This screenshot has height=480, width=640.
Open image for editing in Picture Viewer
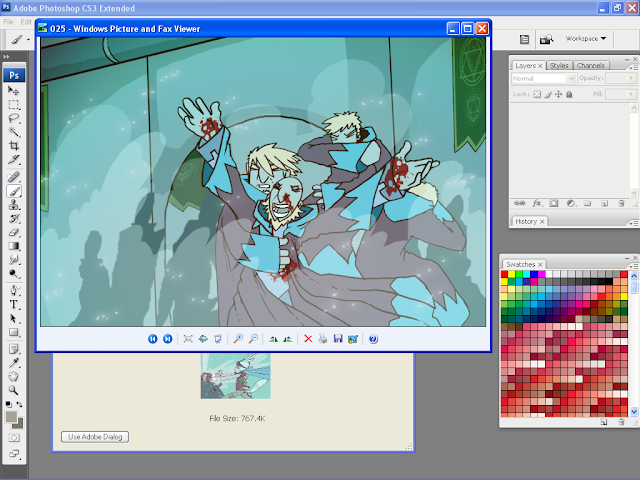pyautogui.click(x=353, y=339)
